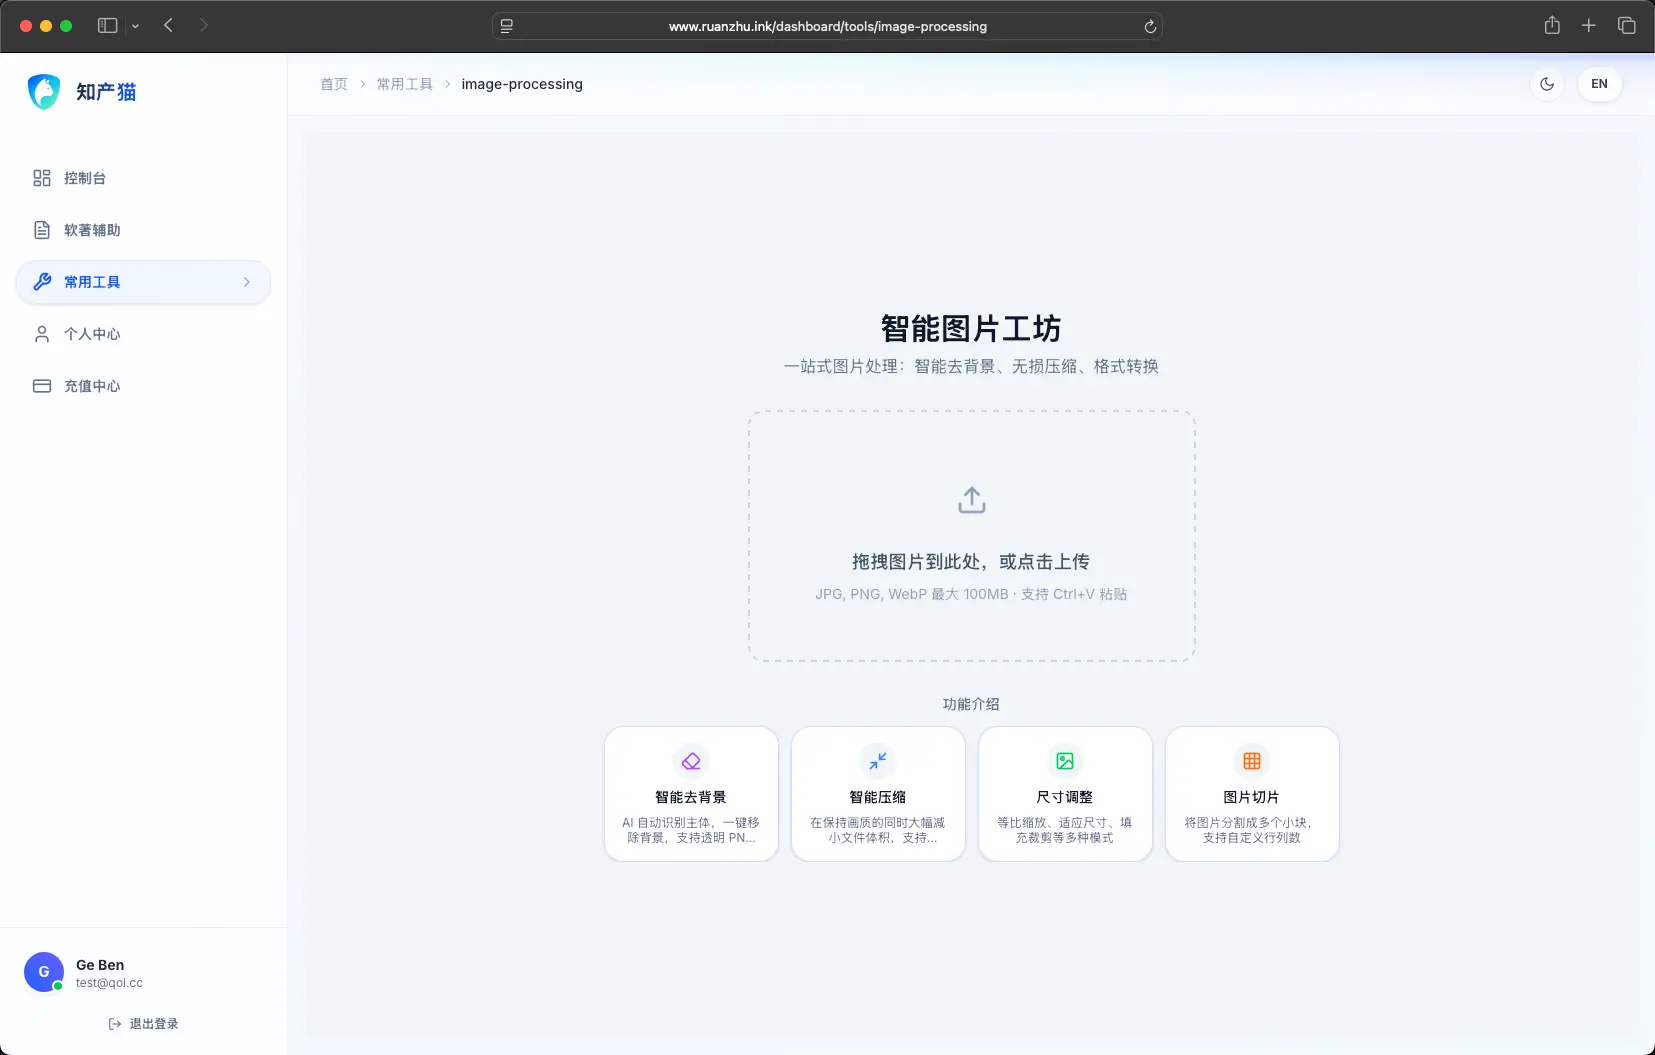
Task: Toggle the browser sidebar panel
Action: [107, 26]
